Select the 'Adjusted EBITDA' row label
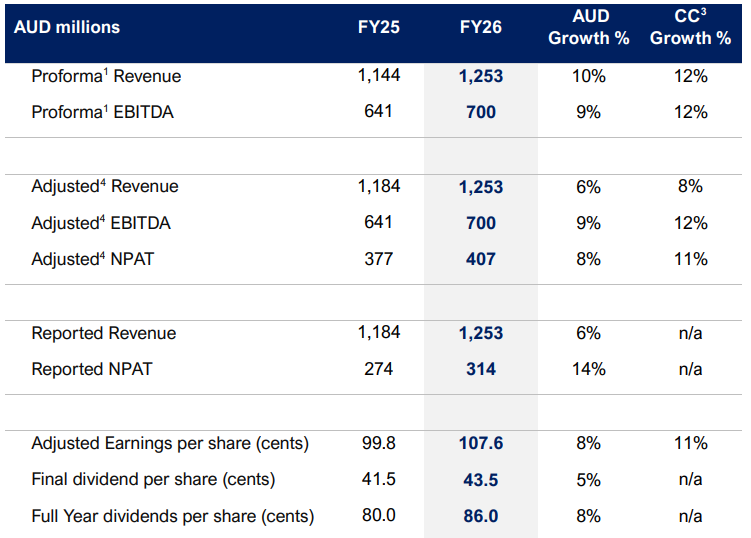The height and width of the screenshot is (538, 751). click(x=101, y=223)
